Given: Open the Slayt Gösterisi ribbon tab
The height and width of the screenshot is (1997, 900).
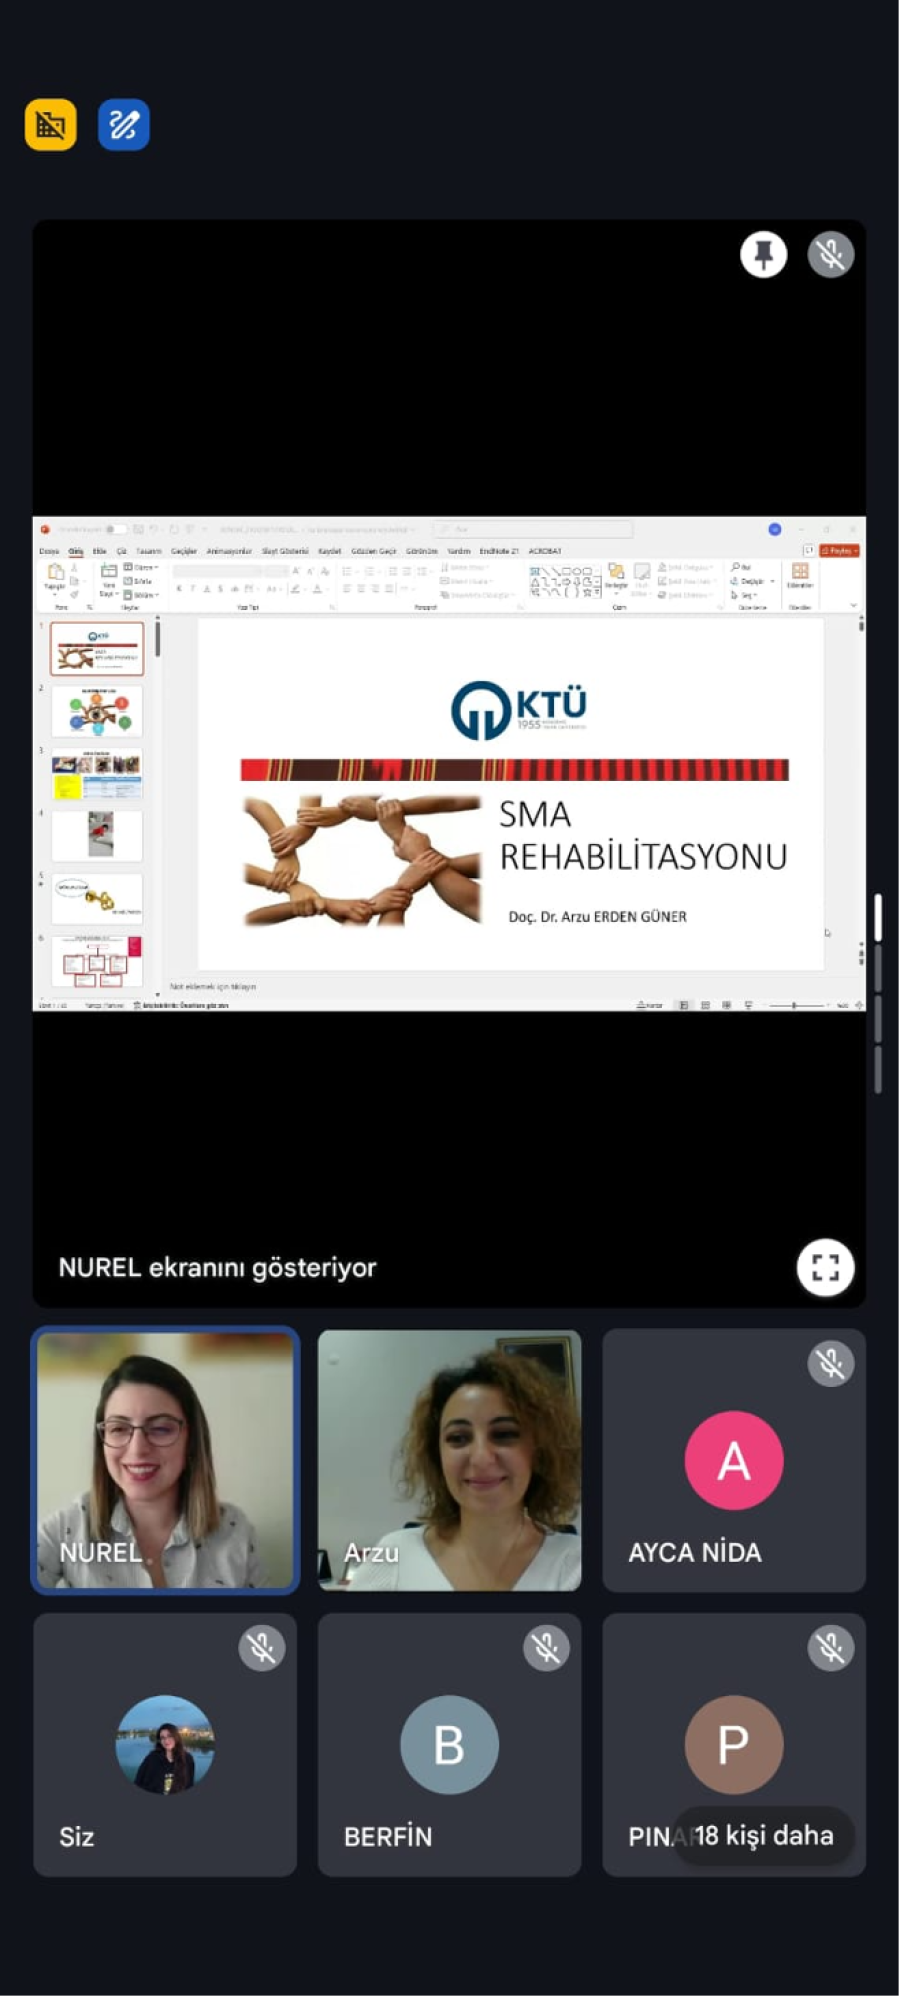Looking at the screenshot, I should [285, 551].
